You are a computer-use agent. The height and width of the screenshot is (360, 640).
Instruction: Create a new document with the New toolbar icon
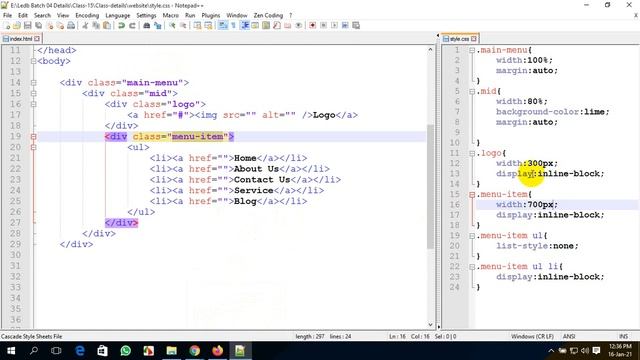click(x=6, y=25)
